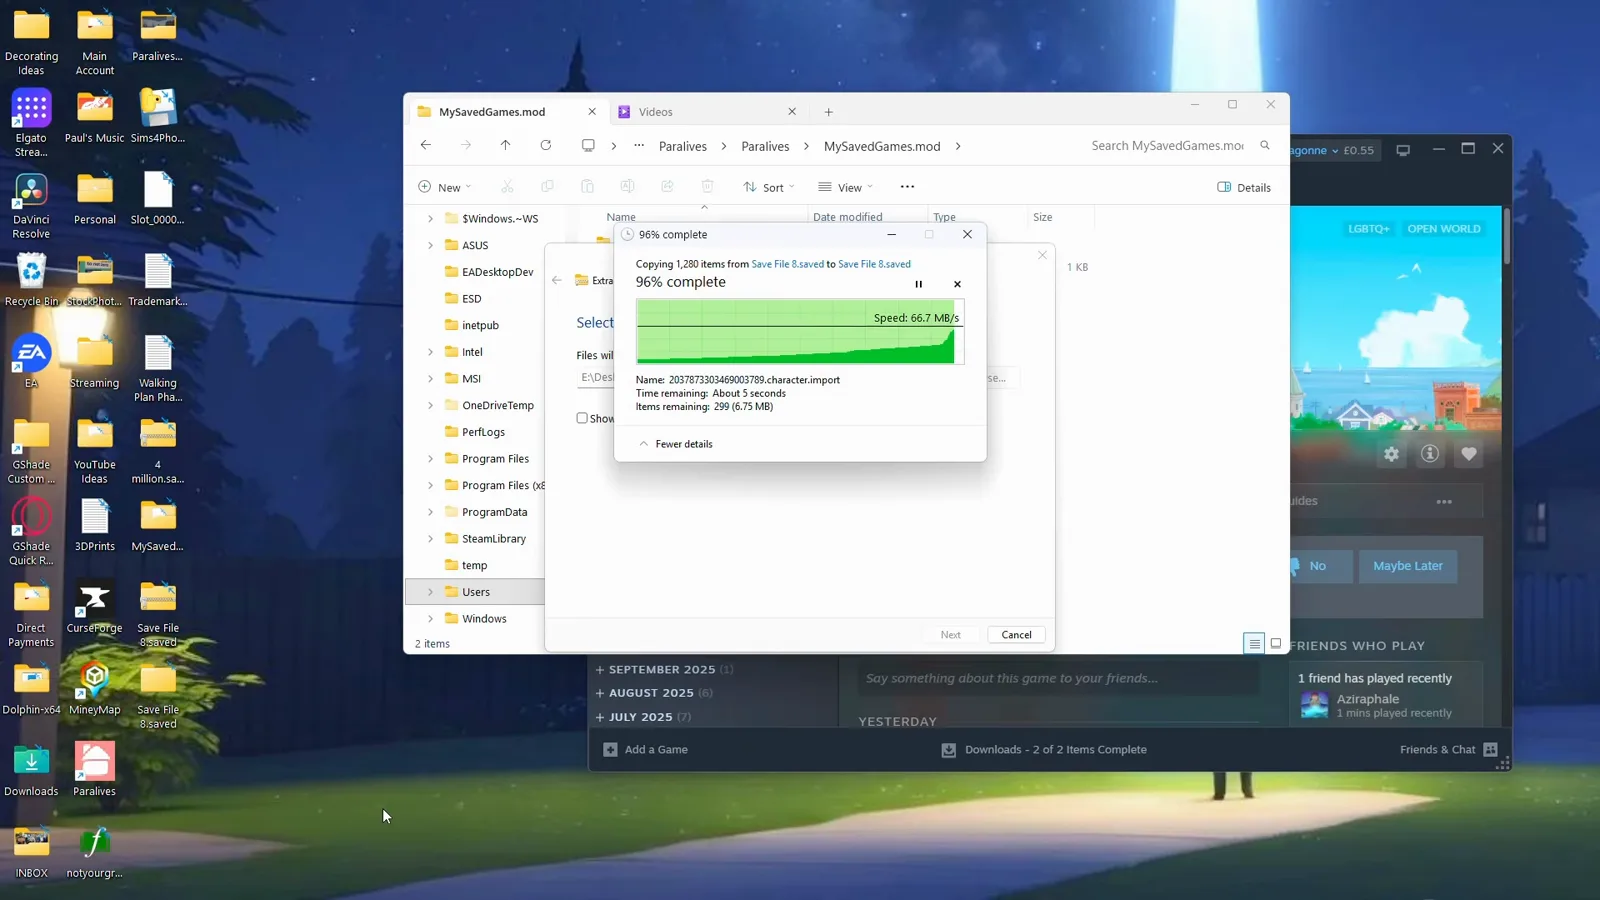This screenshot has height=900, width=1600.
Task: Toggle the Details pane in Explorer
Action: (x=1244, y=187)
